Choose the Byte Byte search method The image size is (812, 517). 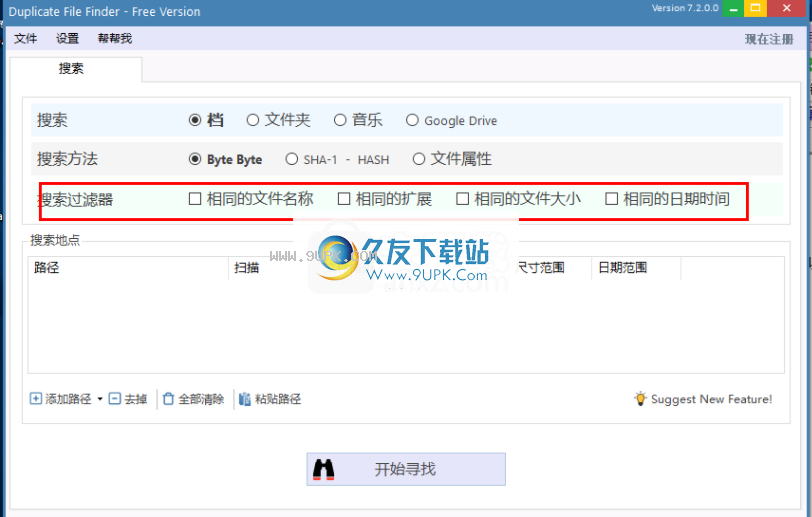pyautogui.click(x=195, y=159)
